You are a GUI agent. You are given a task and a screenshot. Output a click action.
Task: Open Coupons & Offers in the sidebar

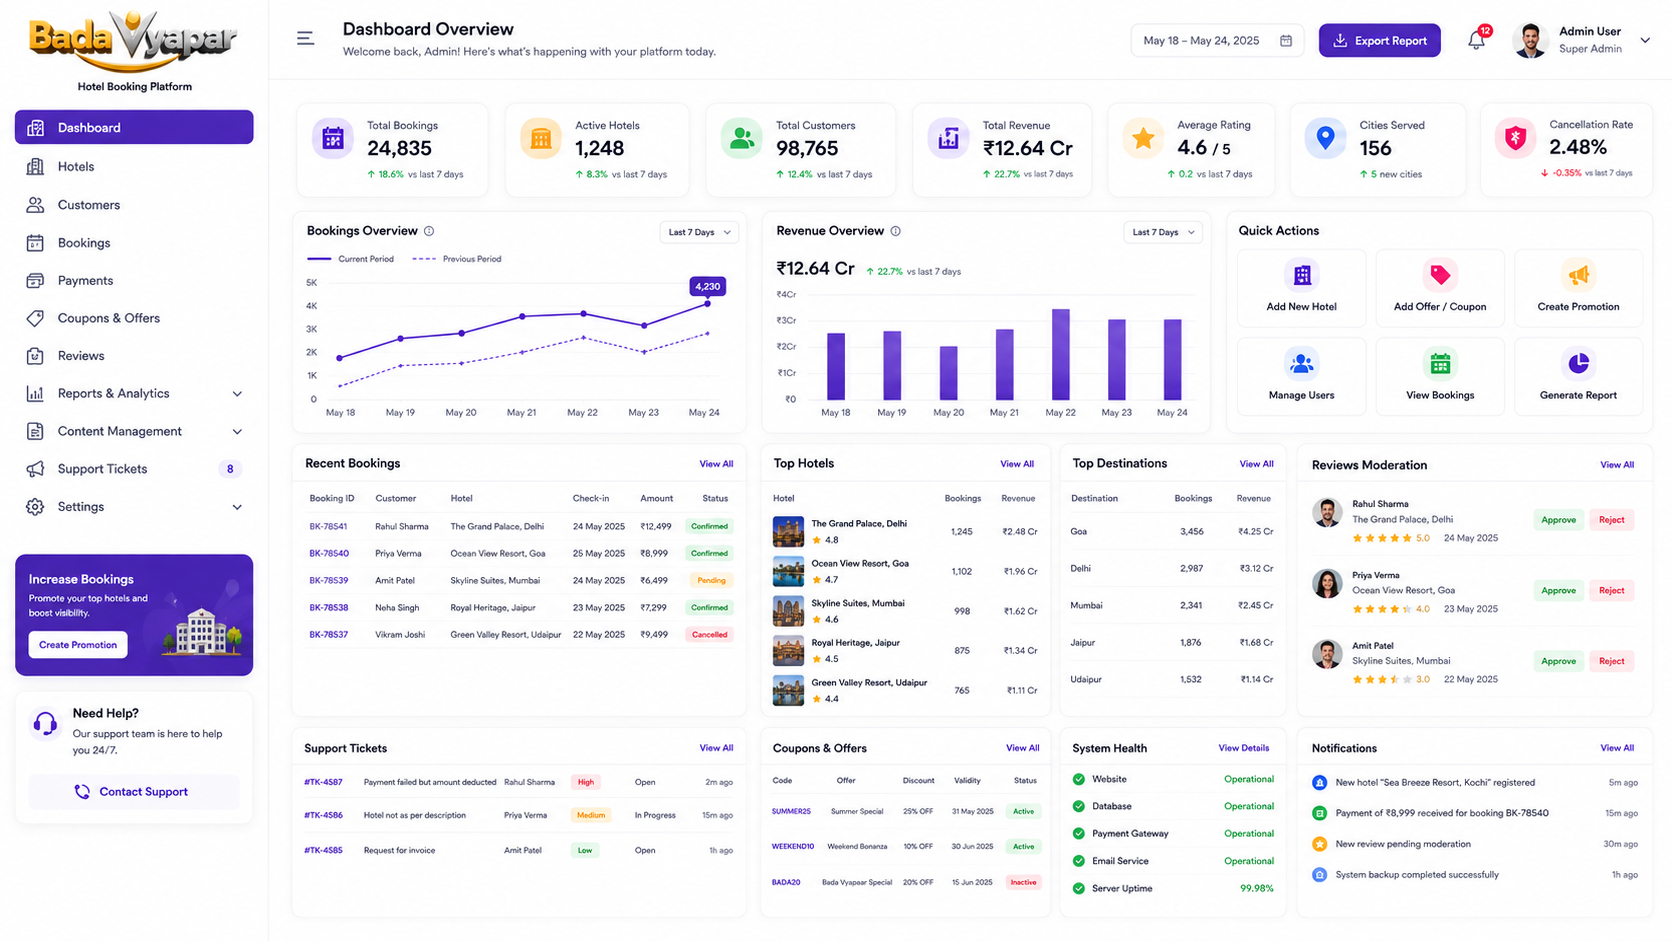point(134,318)
